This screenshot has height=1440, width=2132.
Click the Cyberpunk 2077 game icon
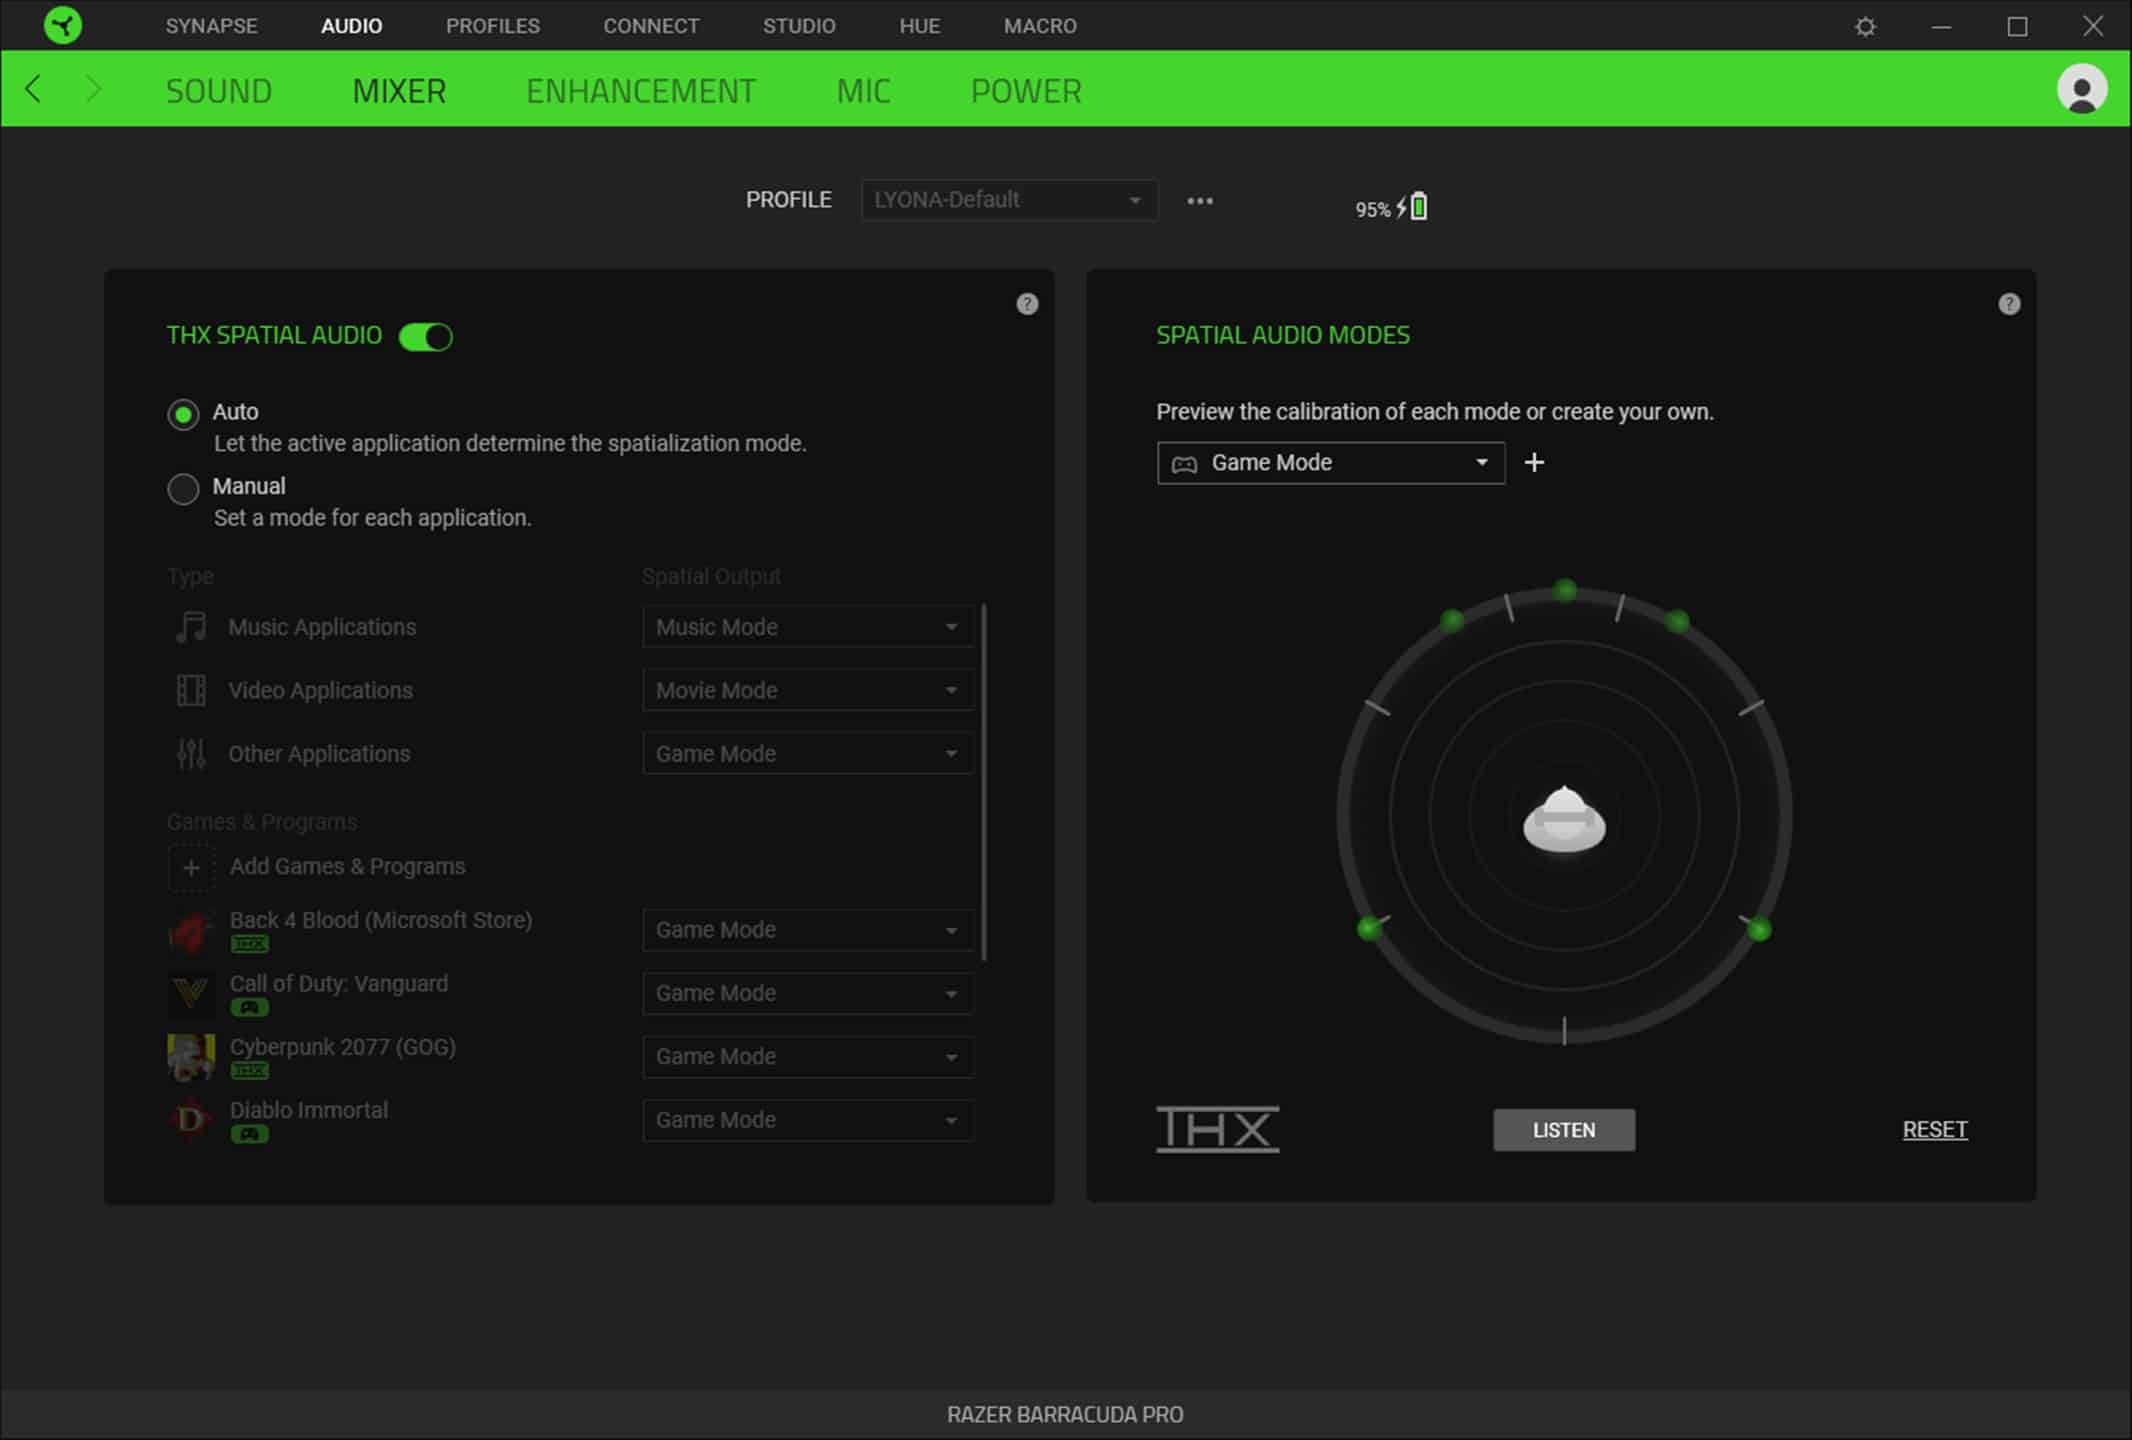191,1057
